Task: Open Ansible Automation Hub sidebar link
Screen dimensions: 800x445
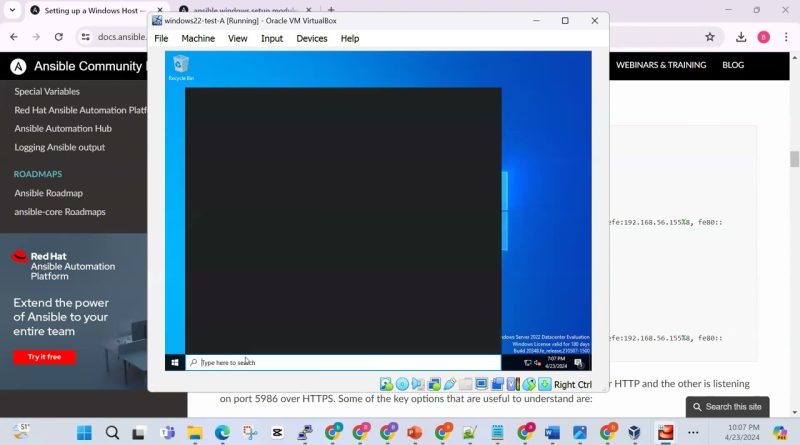Action: pos(63,129)
